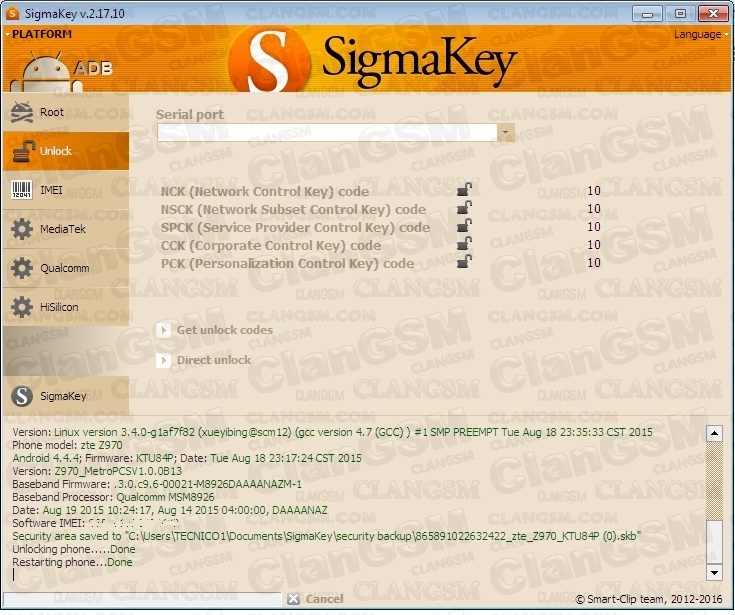Select the Unlock tab
Viewport: 735px width, 615px height.
[x=66, y=151]
